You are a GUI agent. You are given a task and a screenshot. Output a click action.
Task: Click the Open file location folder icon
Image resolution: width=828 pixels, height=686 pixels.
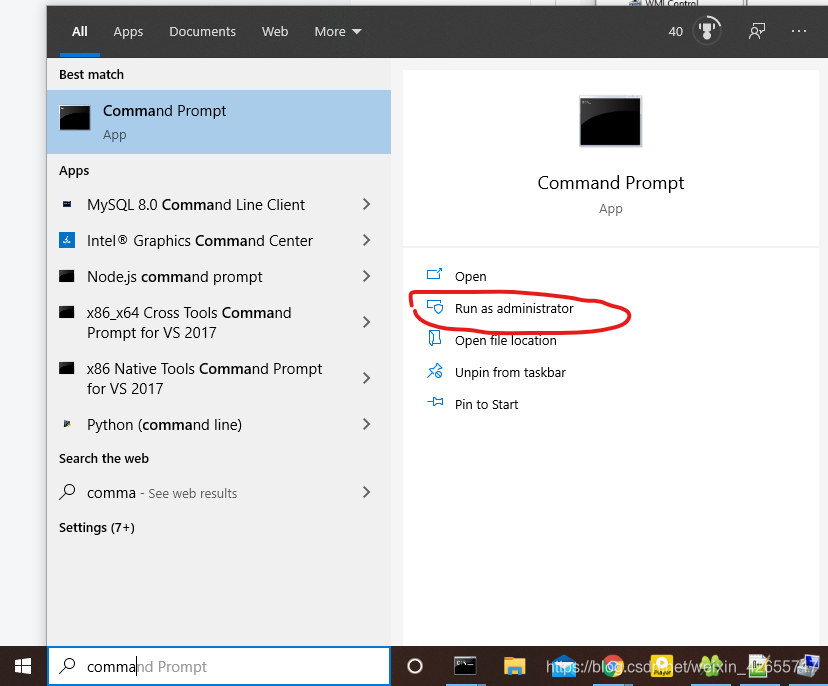(435, 339)
